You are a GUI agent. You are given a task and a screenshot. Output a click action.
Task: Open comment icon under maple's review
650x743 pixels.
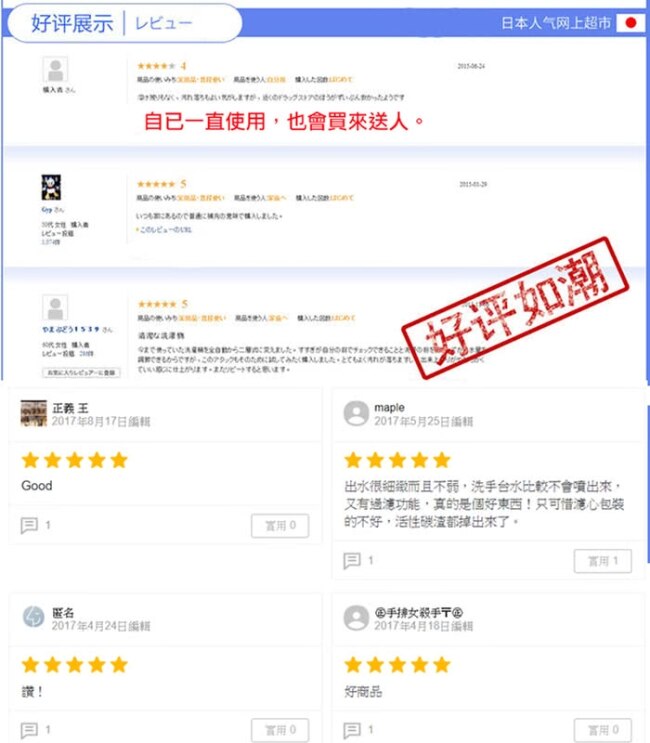click(x=352, y=561)
